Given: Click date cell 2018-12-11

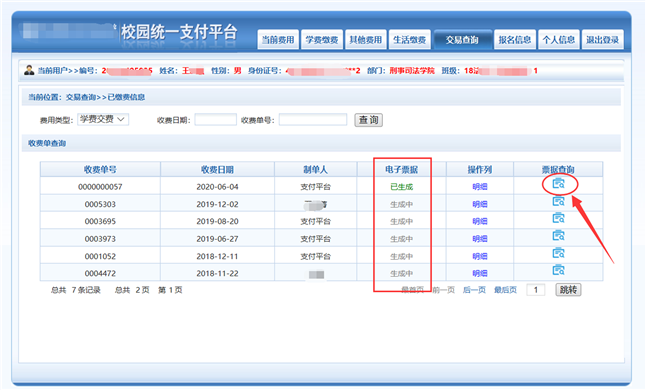Looking at the screenshot, I should point(217,256).
